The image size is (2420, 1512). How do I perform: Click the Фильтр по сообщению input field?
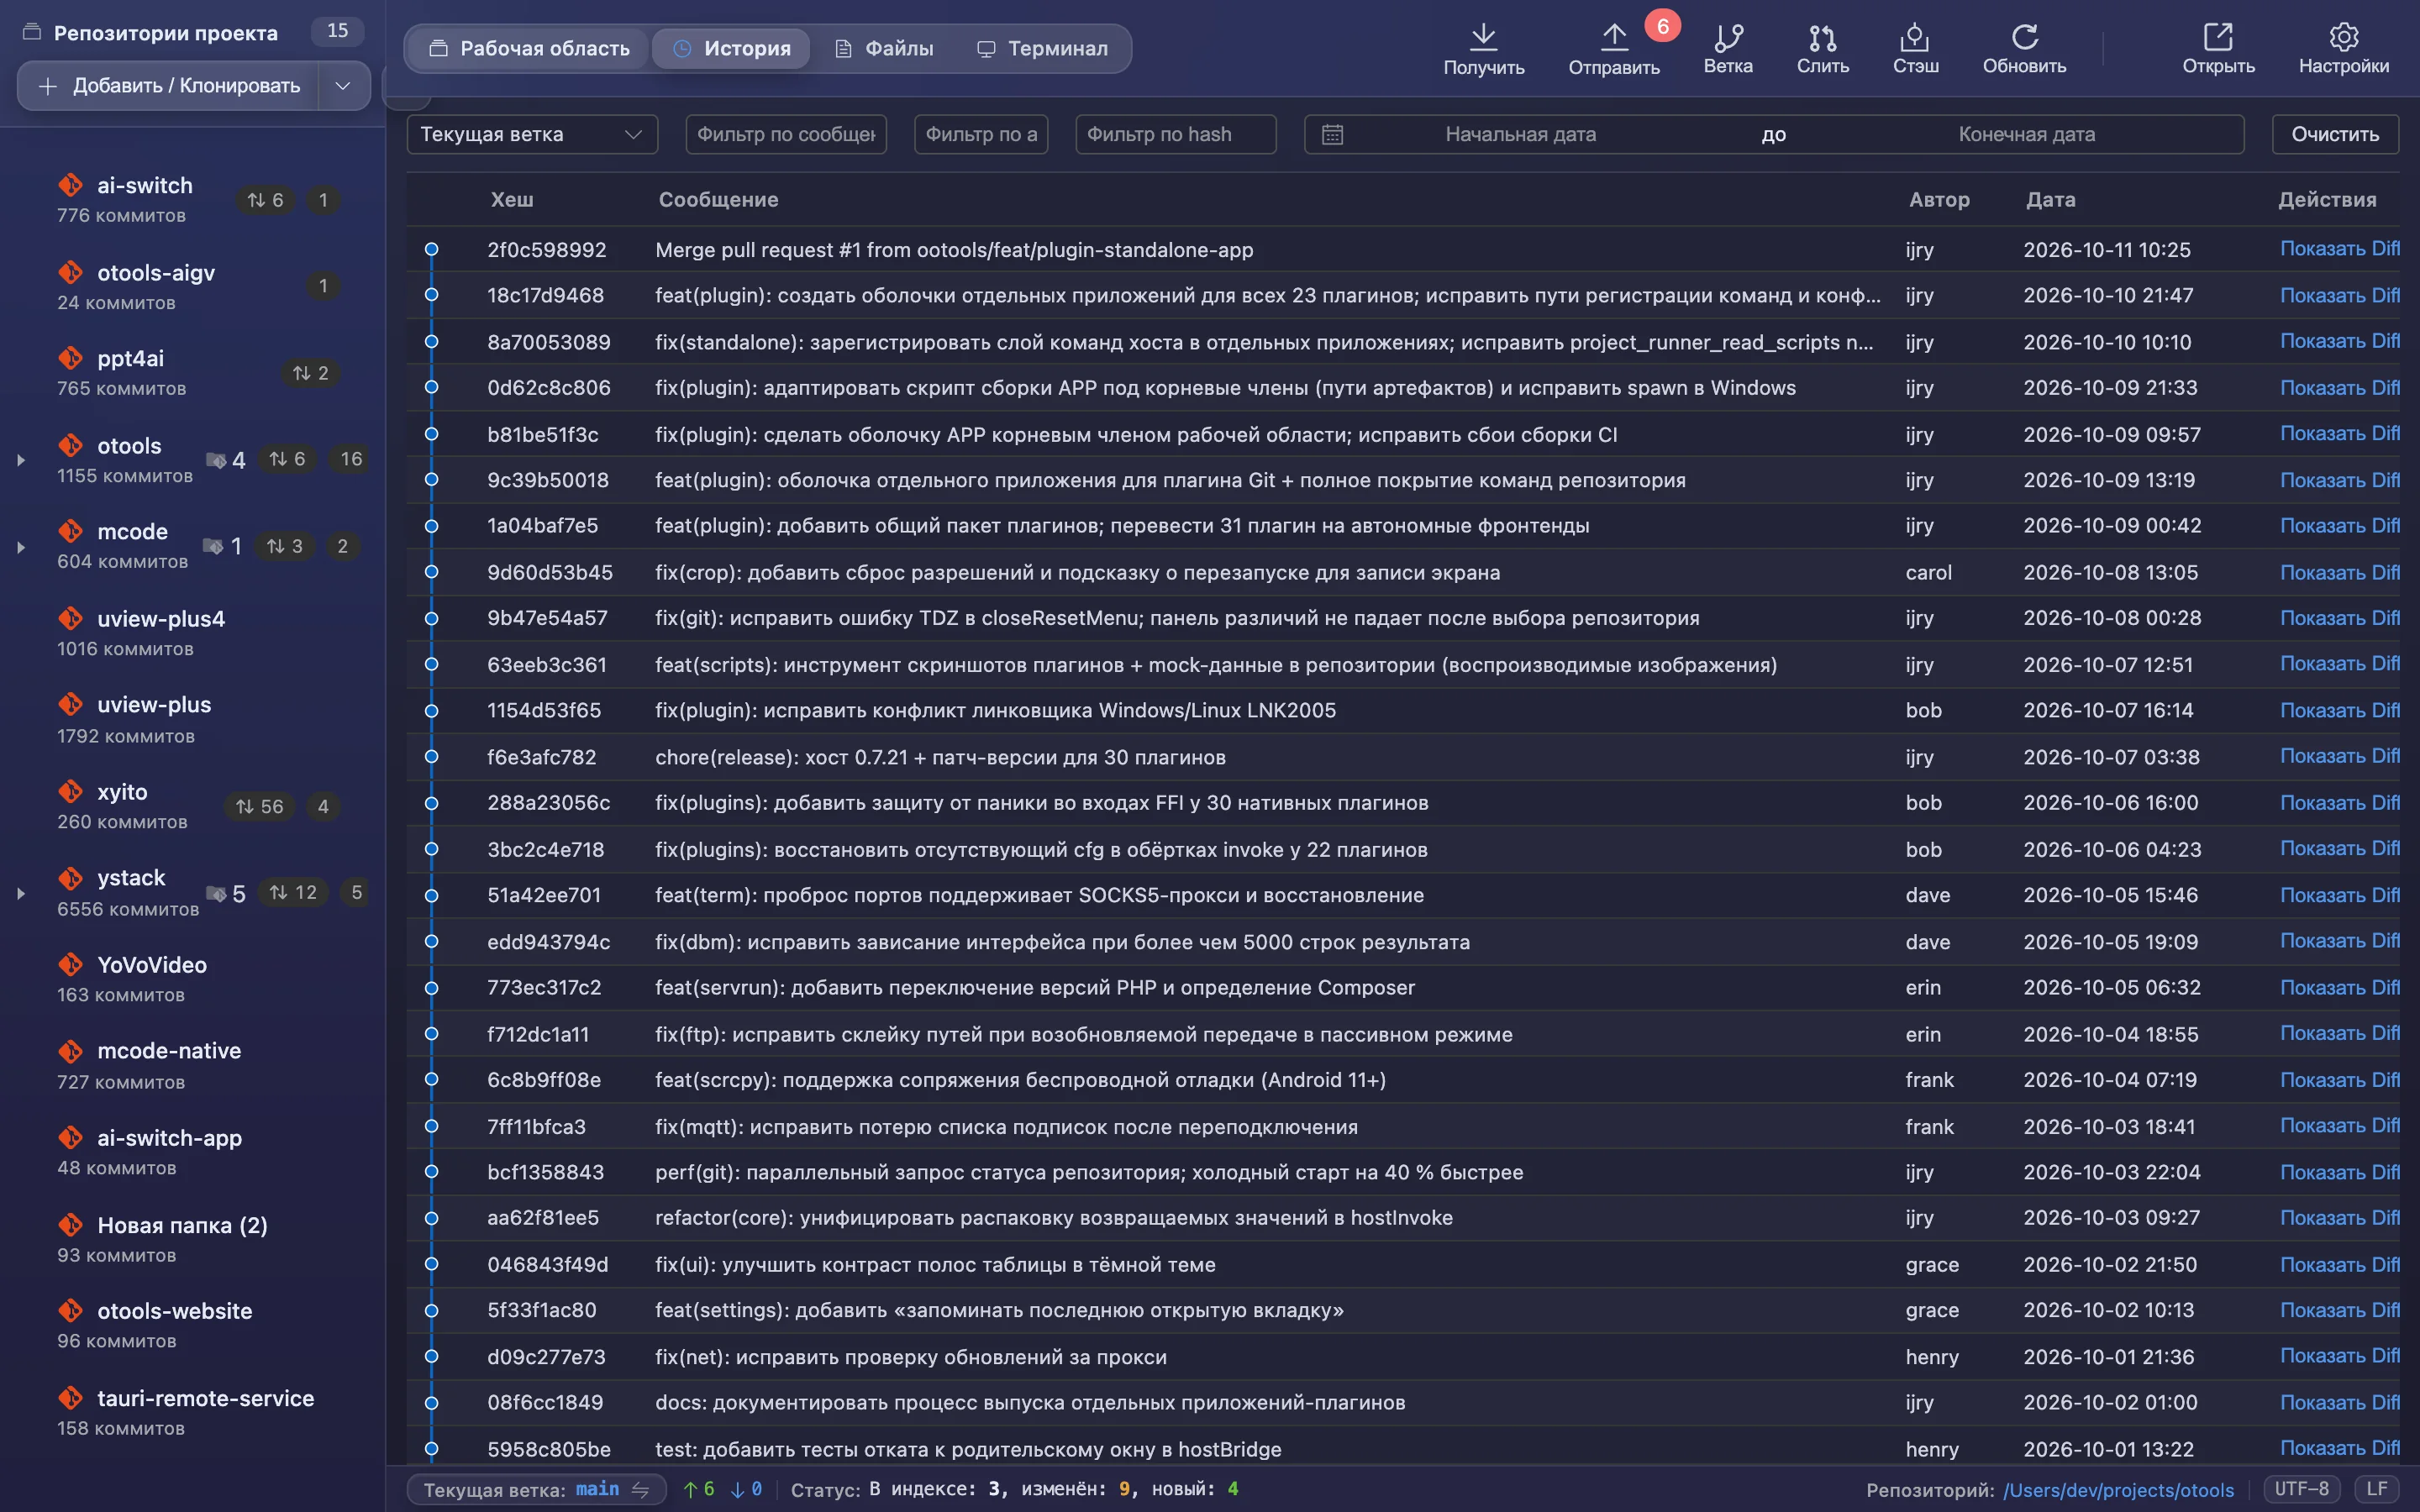[786, 134]
